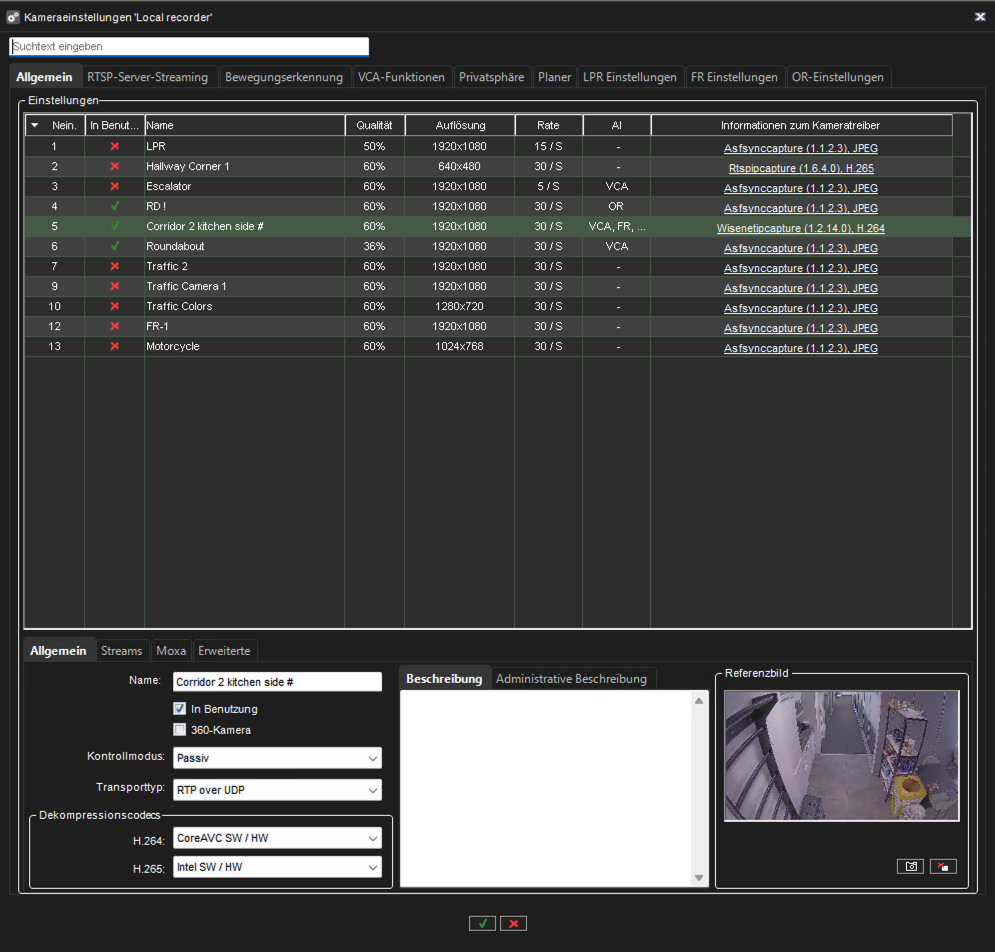Click the green confirm checkmark at the bottom
Image resolution: width=995 pixels, height=952 pixels.
click(x=482, y=923)
